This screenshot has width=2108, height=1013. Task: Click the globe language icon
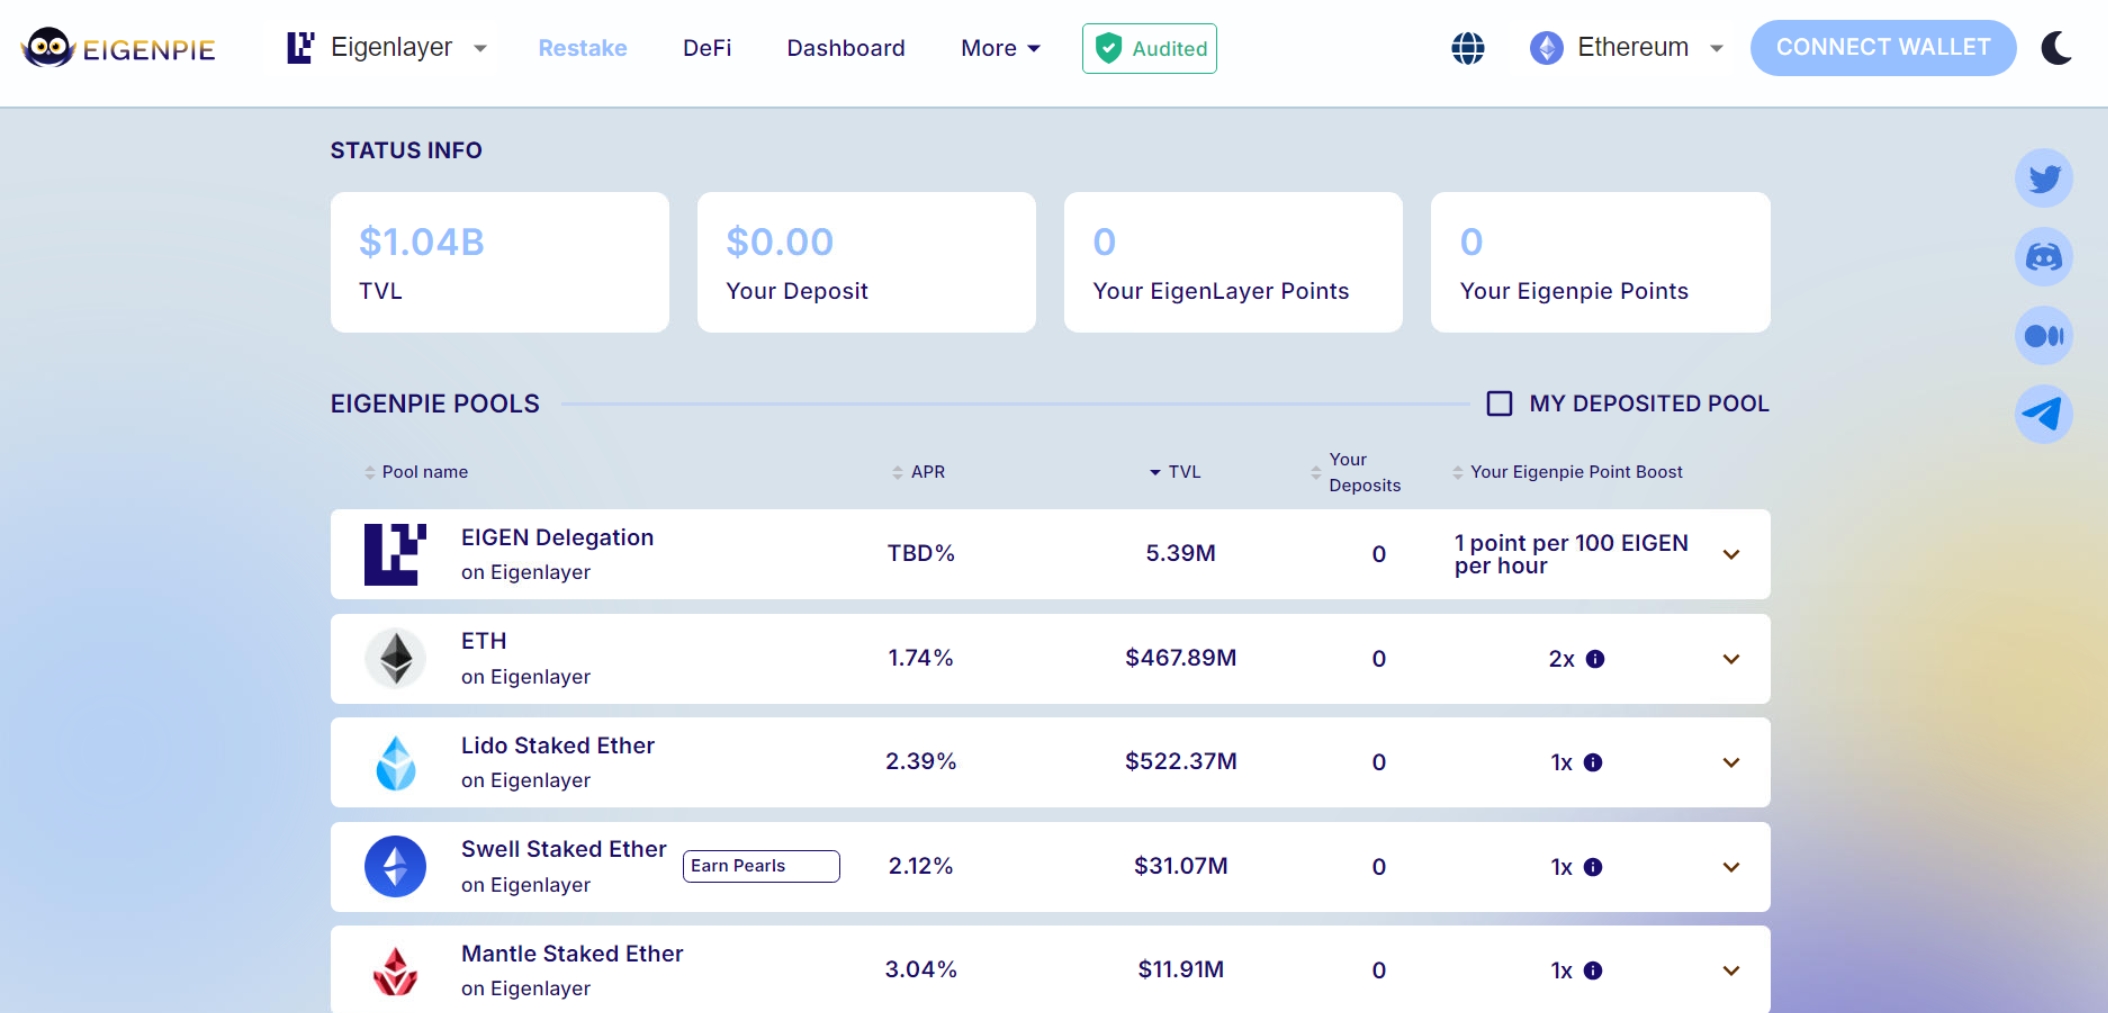[x=1467, y=47]
